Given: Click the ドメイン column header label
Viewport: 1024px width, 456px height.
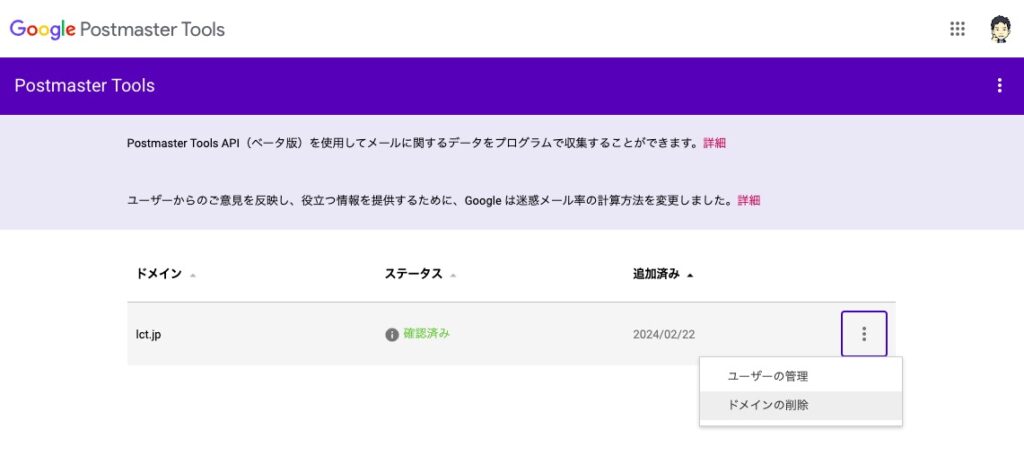Looking at the screenshot, I should (159, 274).
